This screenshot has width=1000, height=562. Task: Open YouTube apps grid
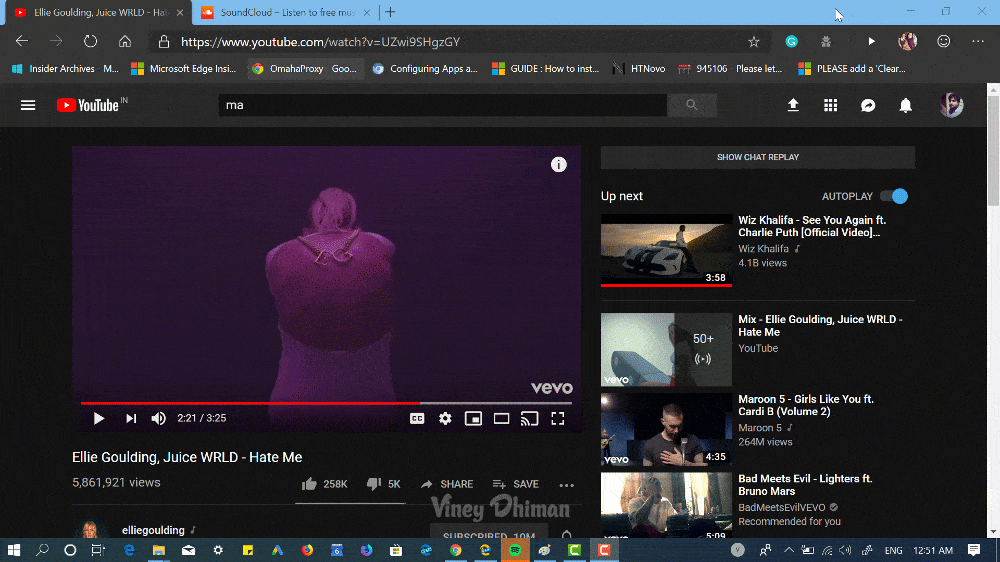click(830, 105)
